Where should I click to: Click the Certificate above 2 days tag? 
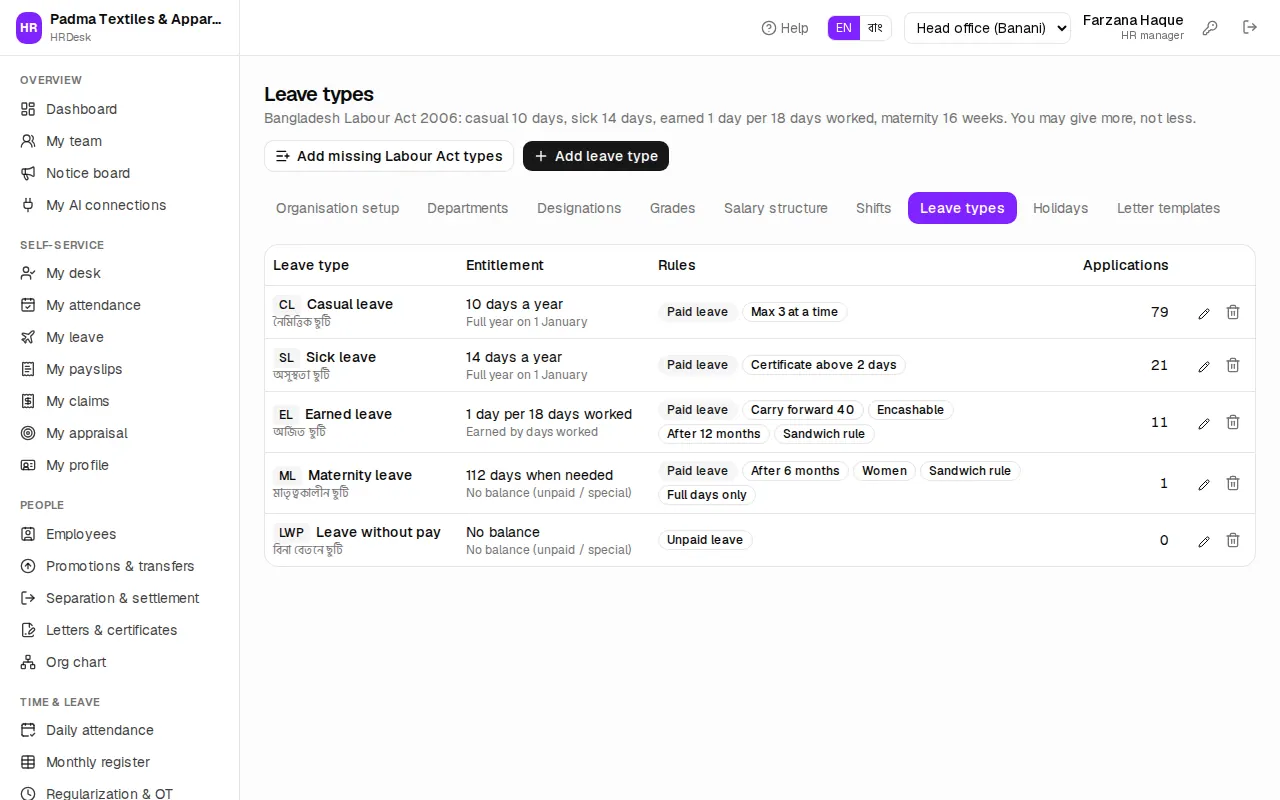point(823,365)
